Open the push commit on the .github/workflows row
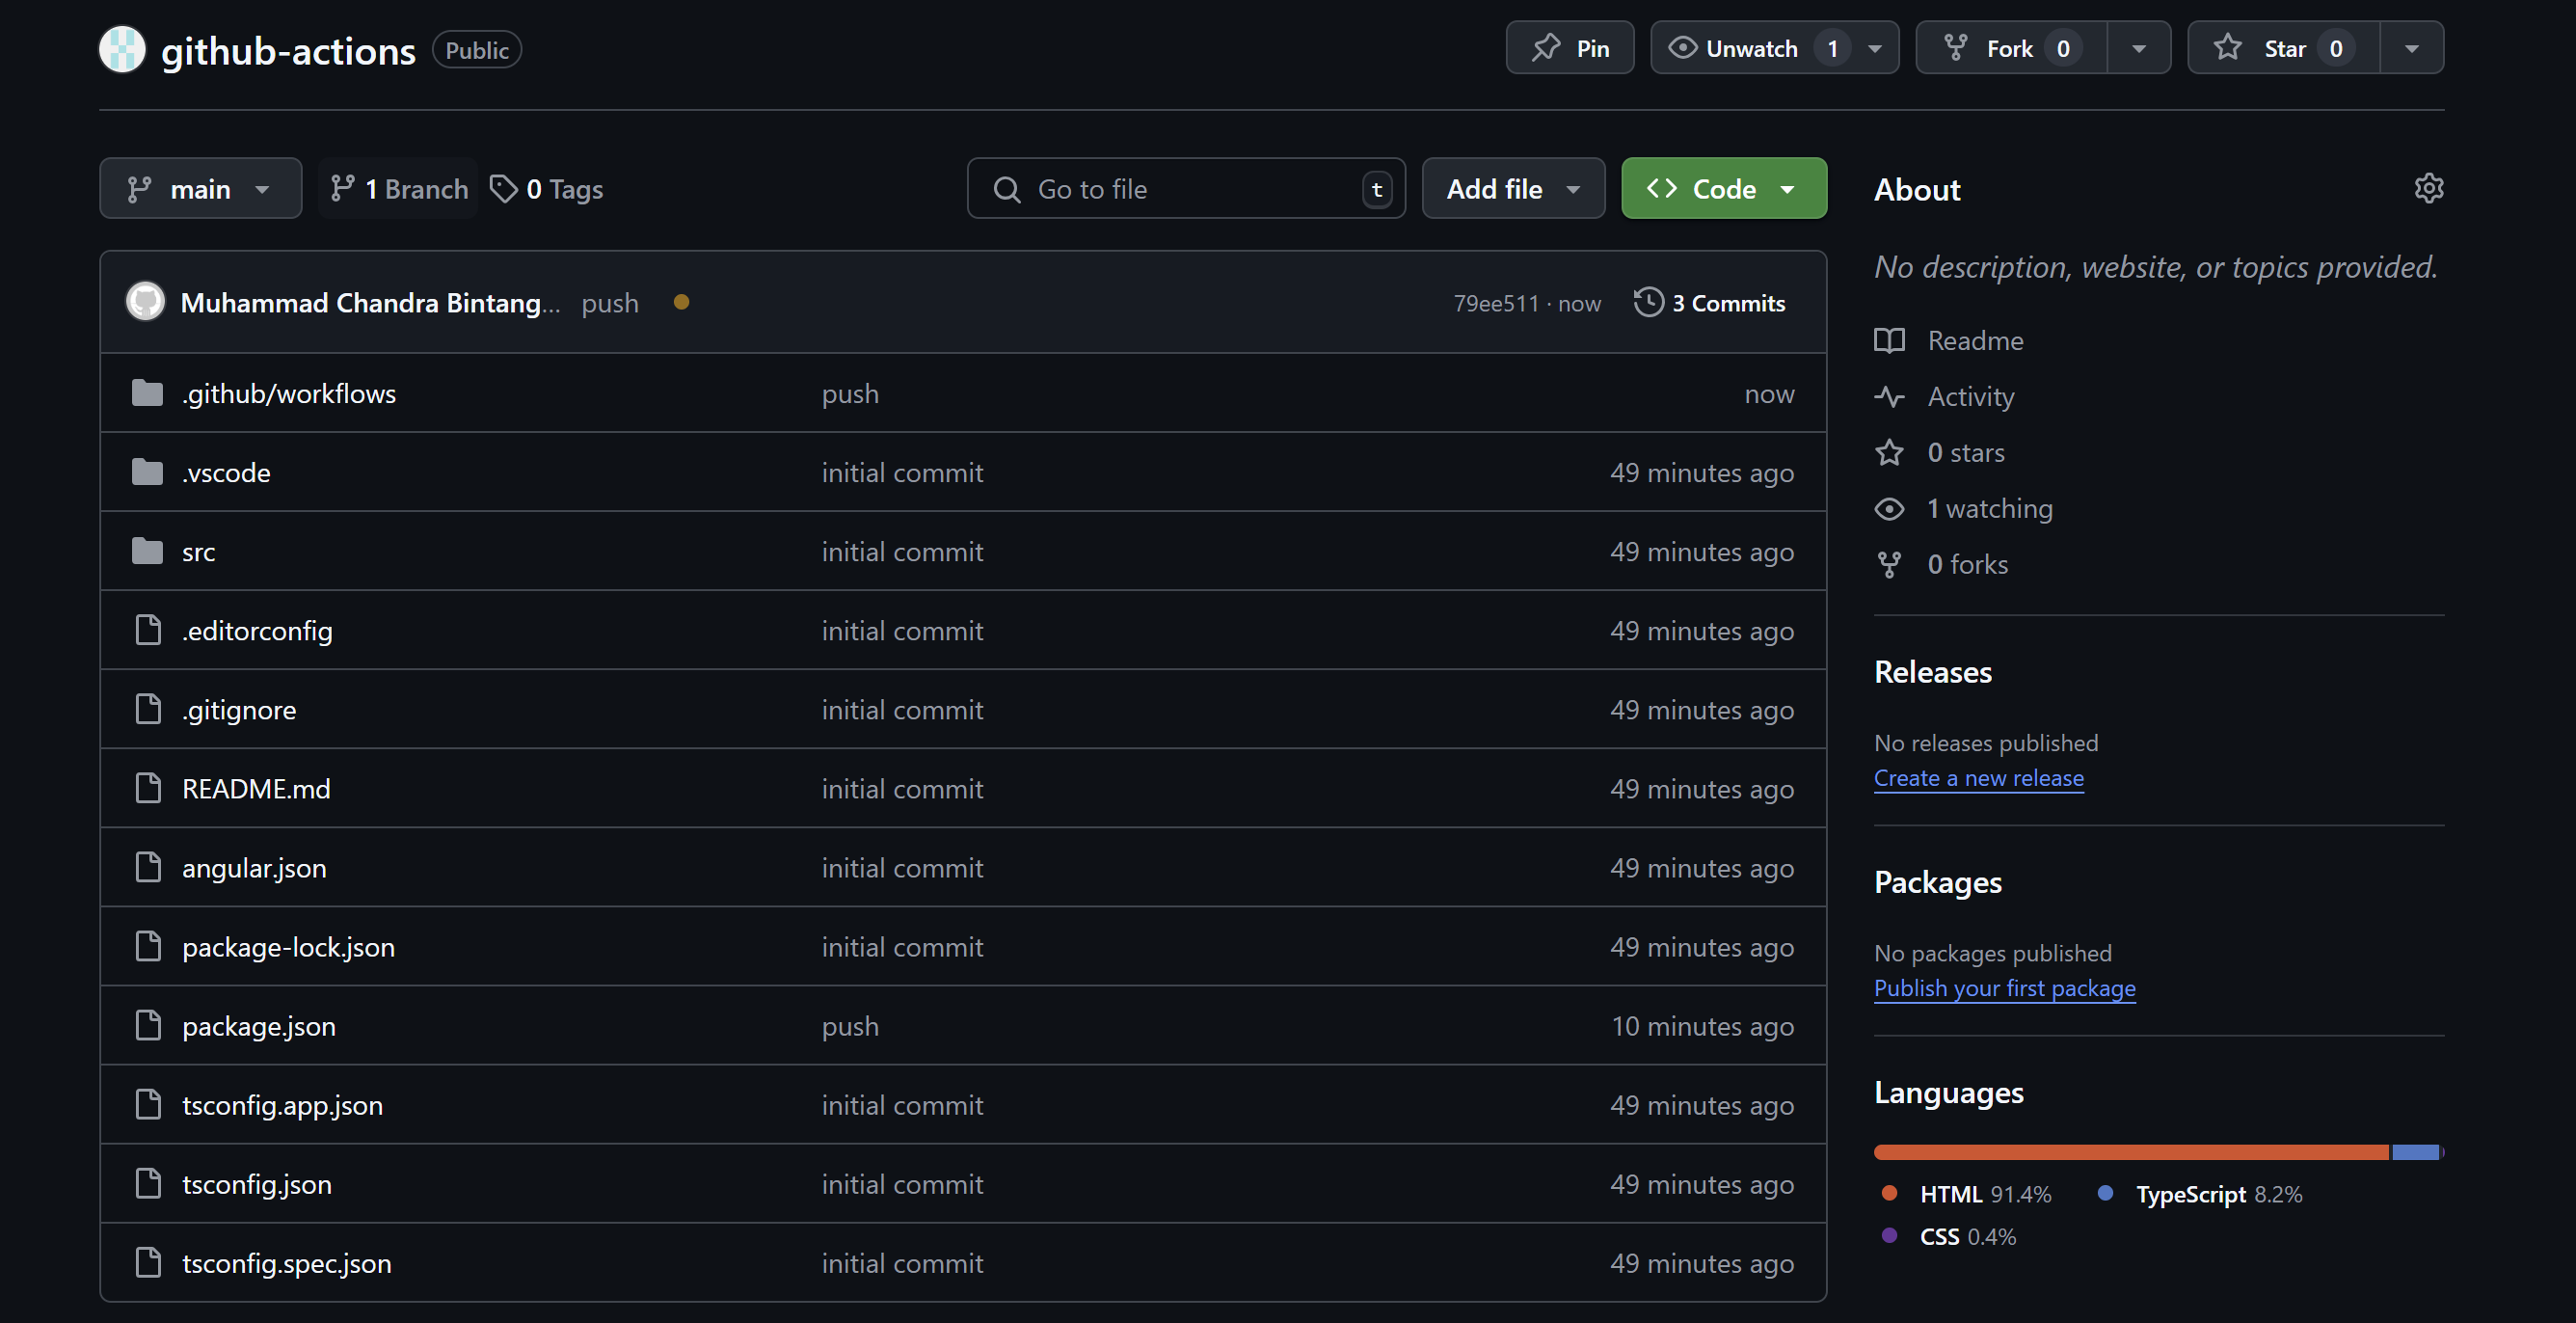The width and height of the screenshot is (2576, 1323). [x=850, y=393]
